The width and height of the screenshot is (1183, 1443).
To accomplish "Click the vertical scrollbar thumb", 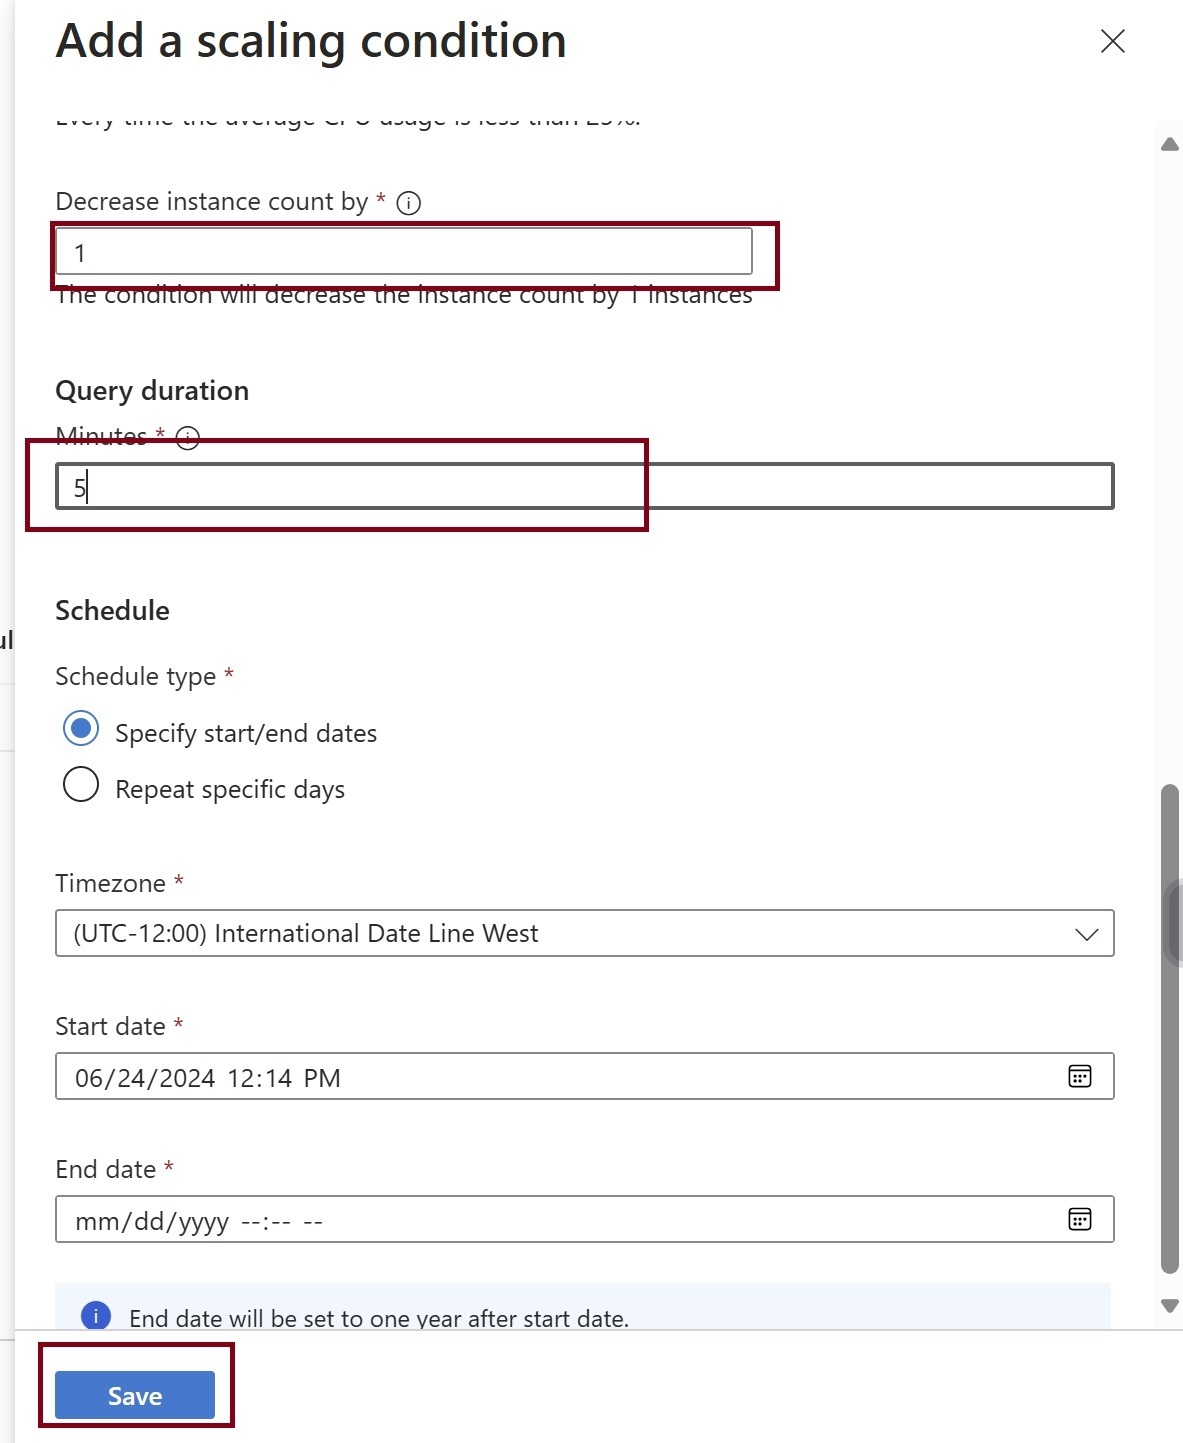I will (x=1169, y=1030).
